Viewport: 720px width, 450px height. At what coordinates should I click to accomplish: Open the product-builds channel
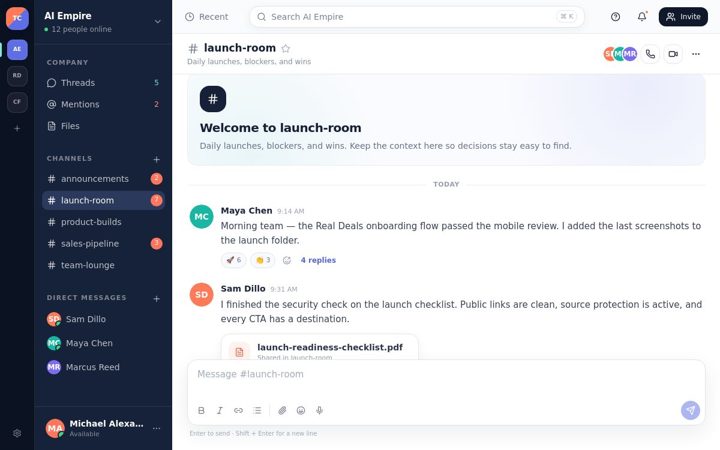pos(103,222)
